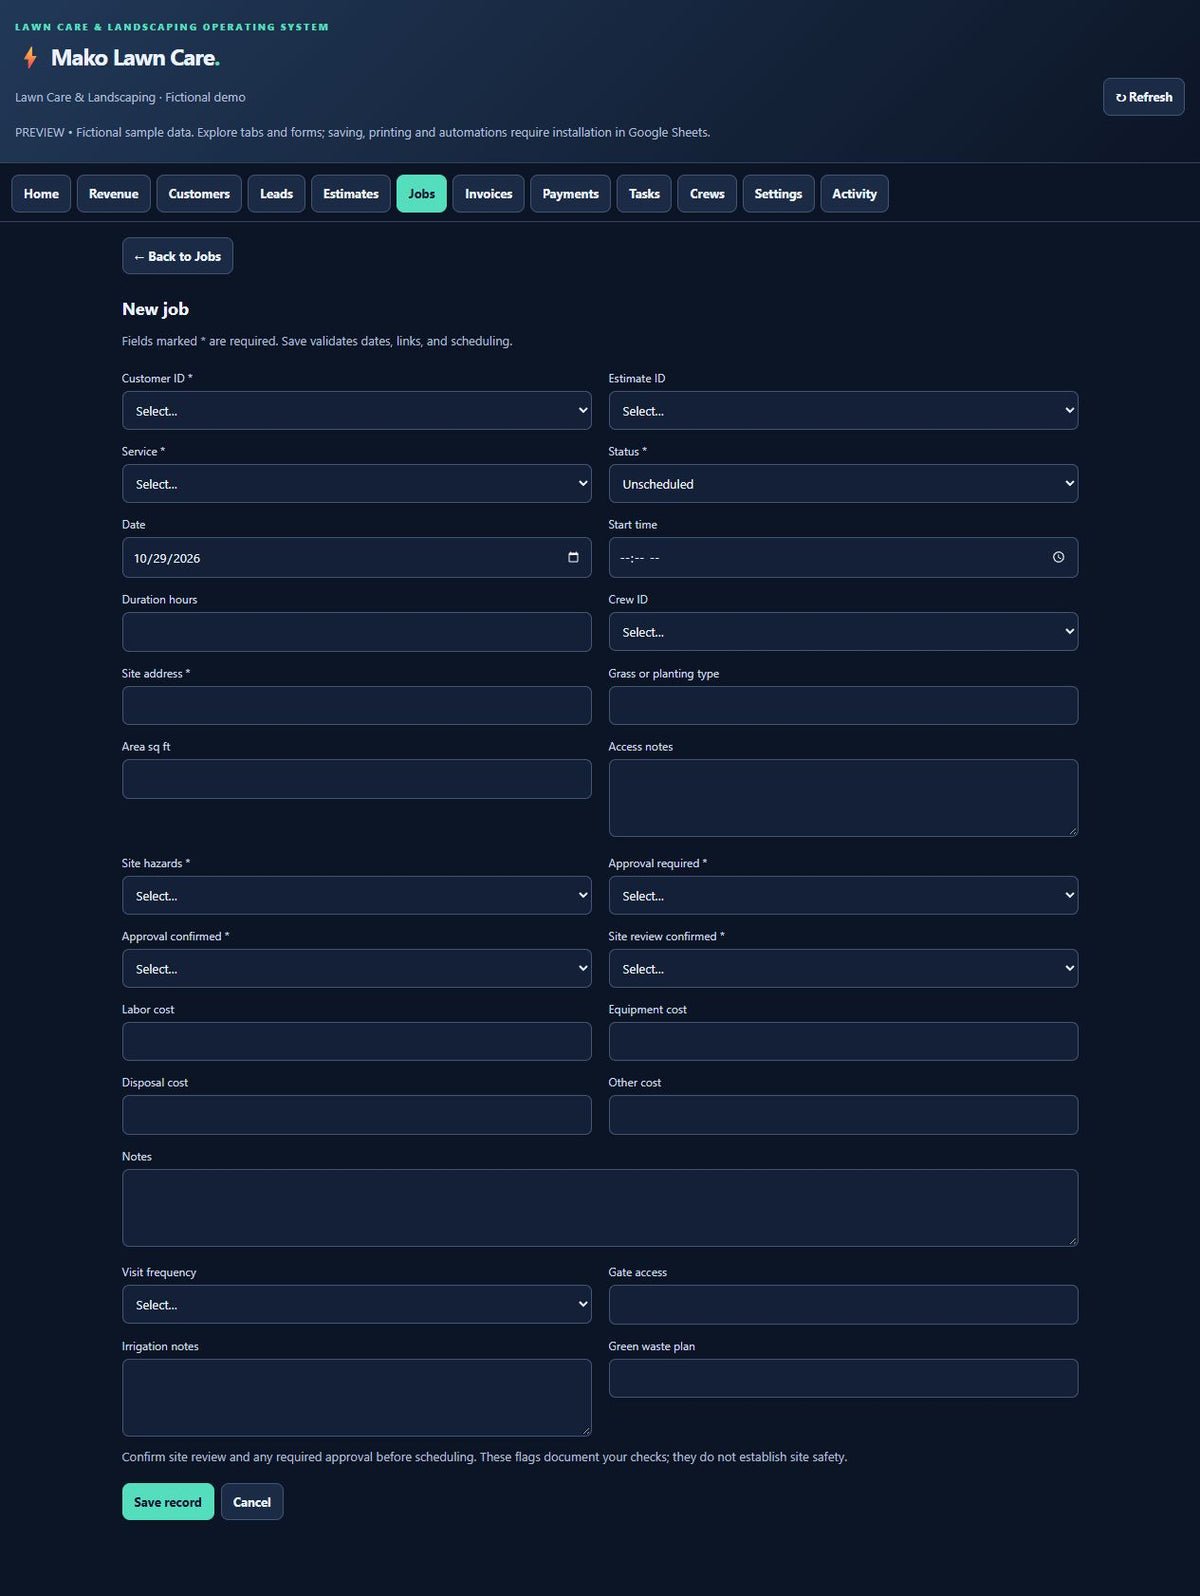1200x1596 pixels.
Task: Open the Visit frequency dropdown
Action: pos(357,1305)
